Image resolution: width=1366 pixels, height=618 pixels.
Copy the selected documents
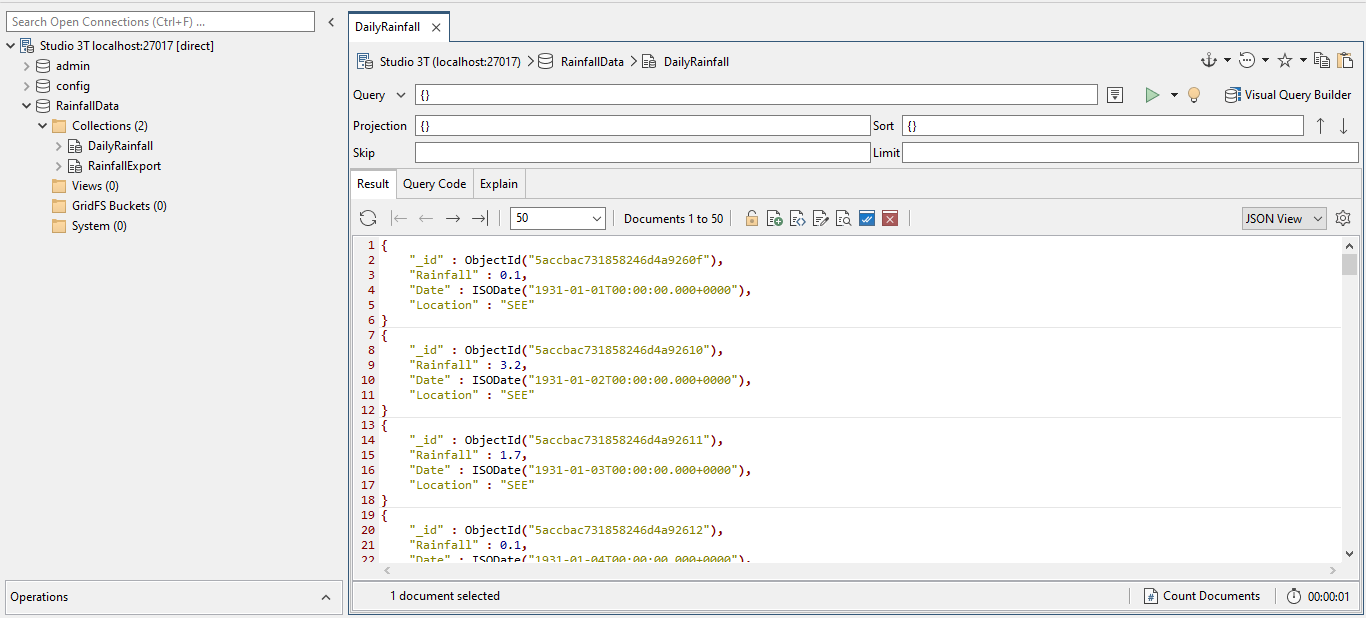click(x=1322, y=60)
